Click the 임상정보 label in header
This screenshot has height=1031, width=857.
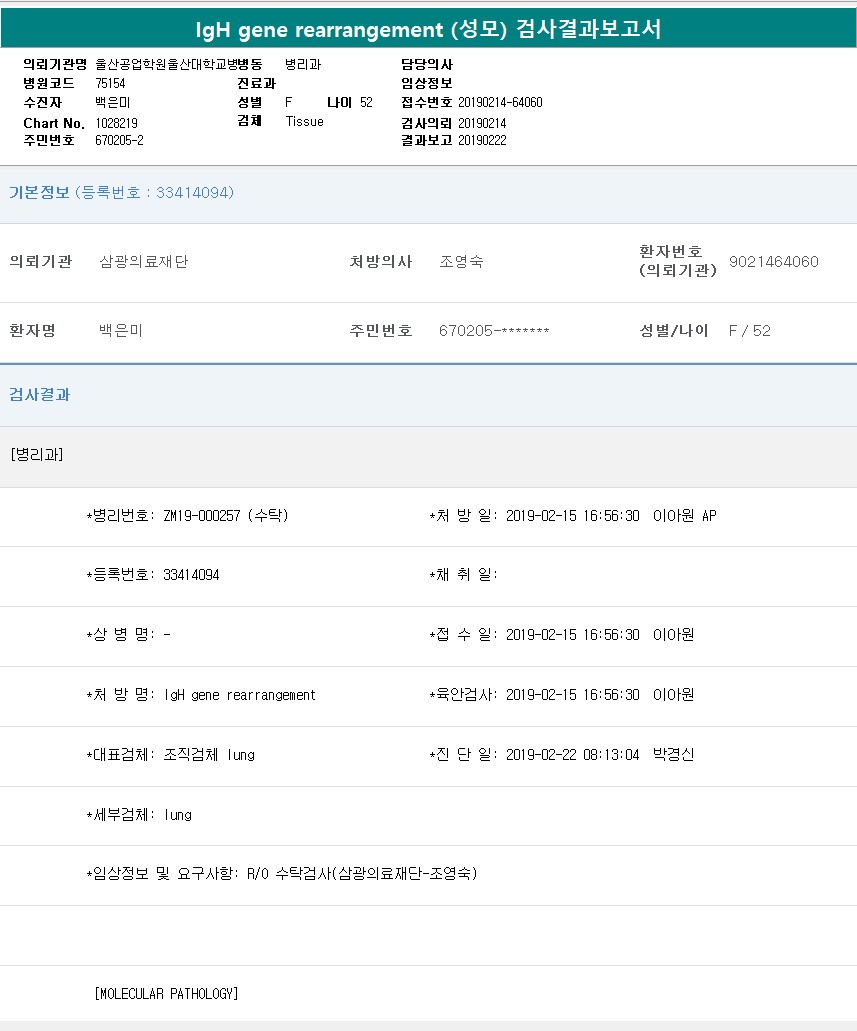pyautogui.click(x=427, y=84)
